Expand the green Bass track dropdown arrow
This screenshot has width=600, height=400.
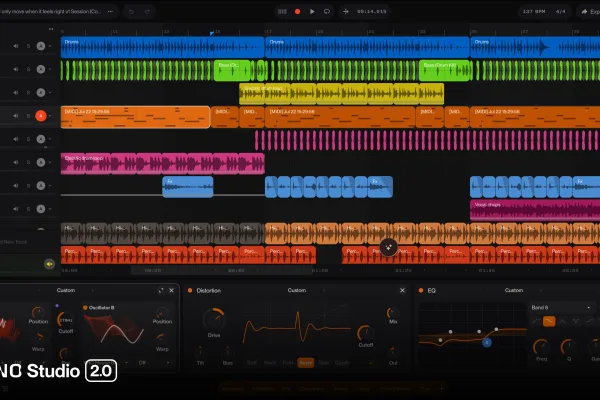(50, 69)
